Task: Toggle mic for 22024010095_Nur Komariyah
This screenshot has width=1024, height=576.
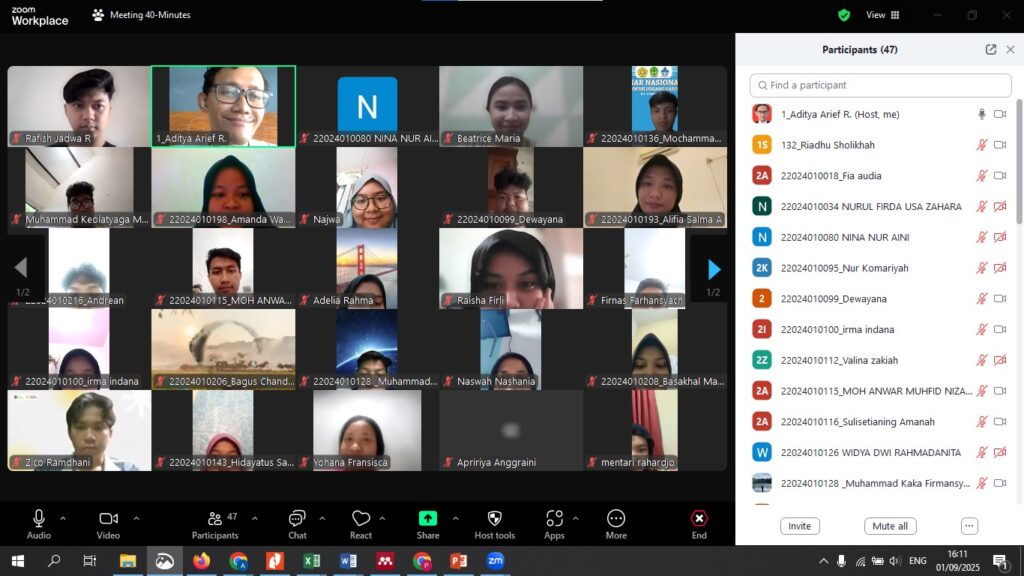Action: pyautogui.click(x=982, y=268)
